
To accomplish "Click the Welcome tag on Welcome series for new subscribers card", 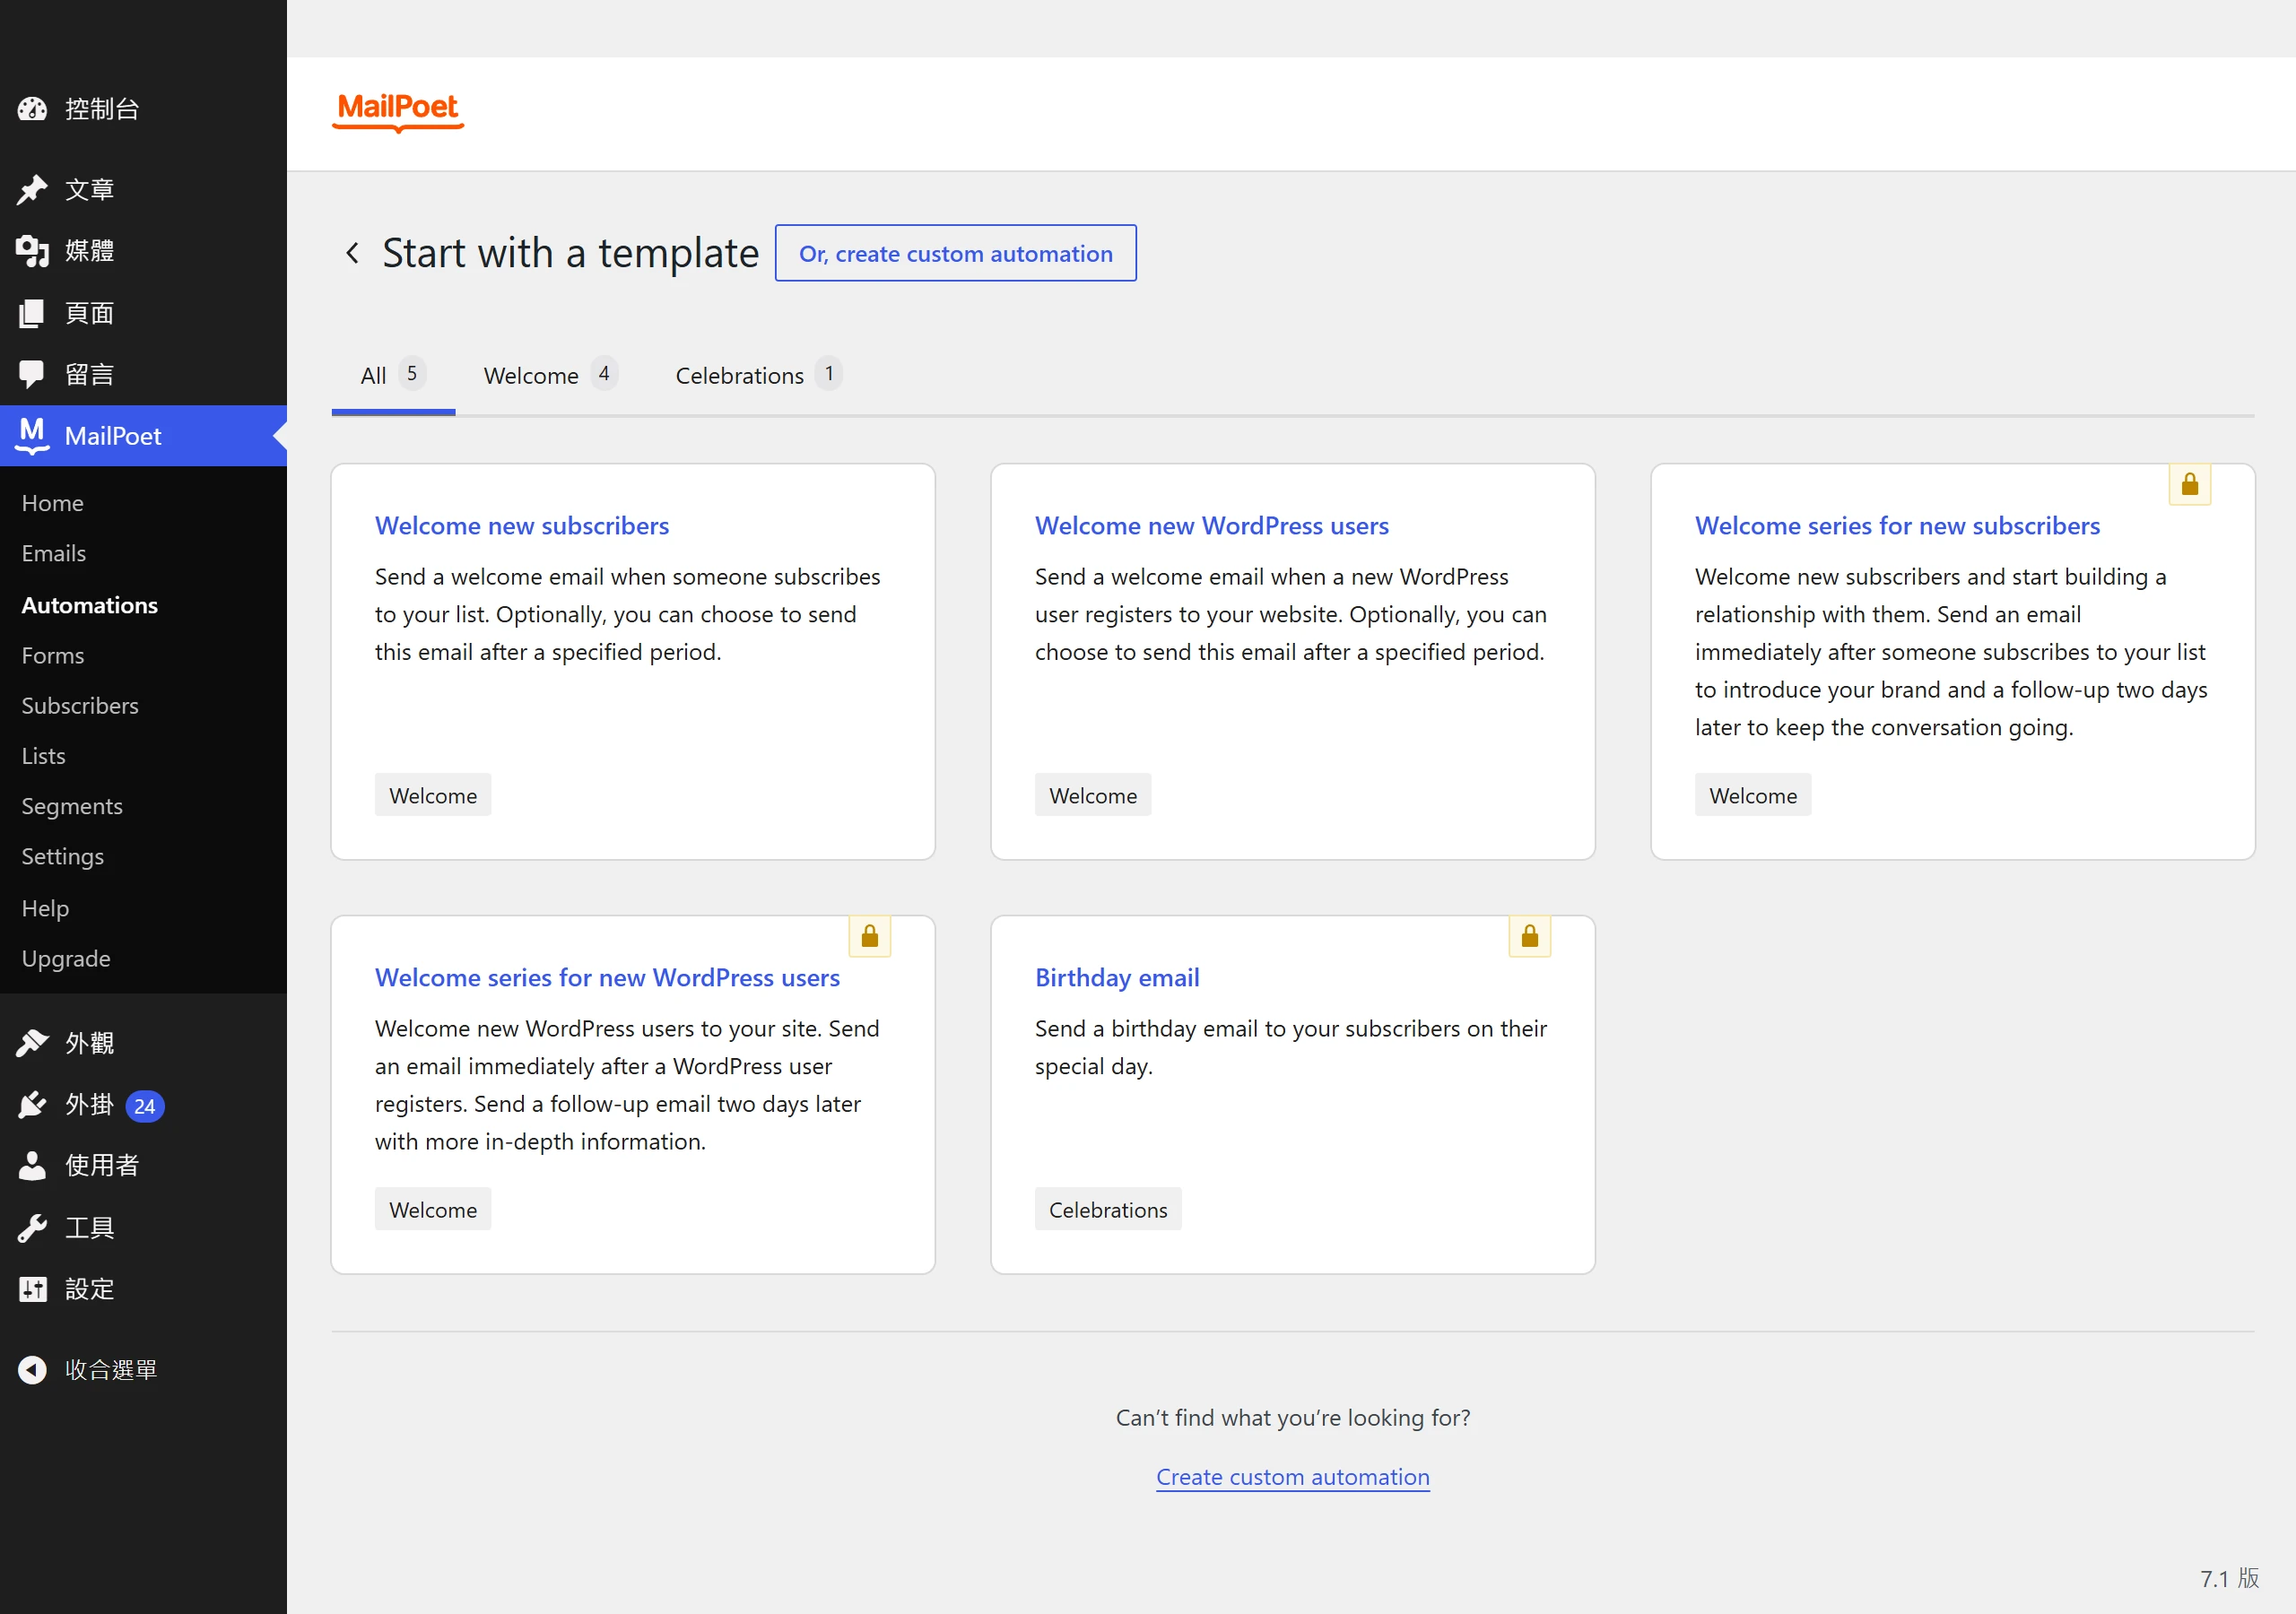I will click(x=1753, y=795).
